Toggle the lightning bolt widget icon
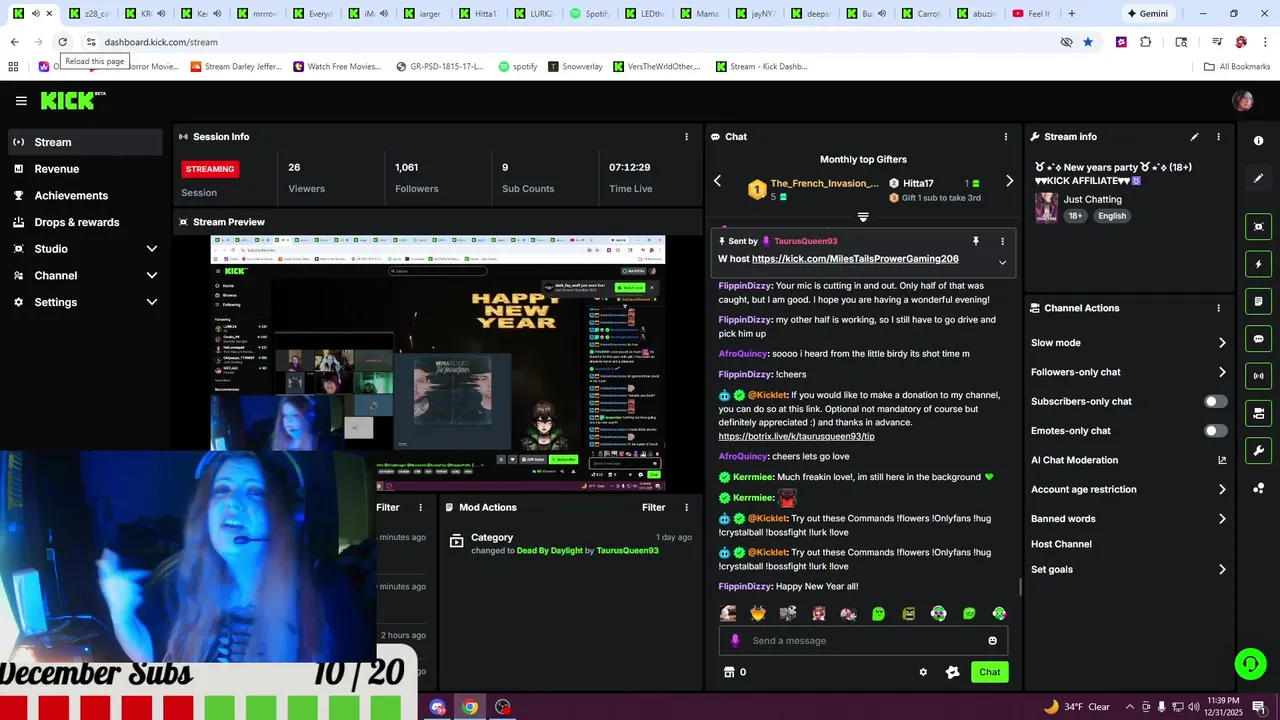Image resolution: width=1280 pixels, height=720 pixels. click(1259, 264)
